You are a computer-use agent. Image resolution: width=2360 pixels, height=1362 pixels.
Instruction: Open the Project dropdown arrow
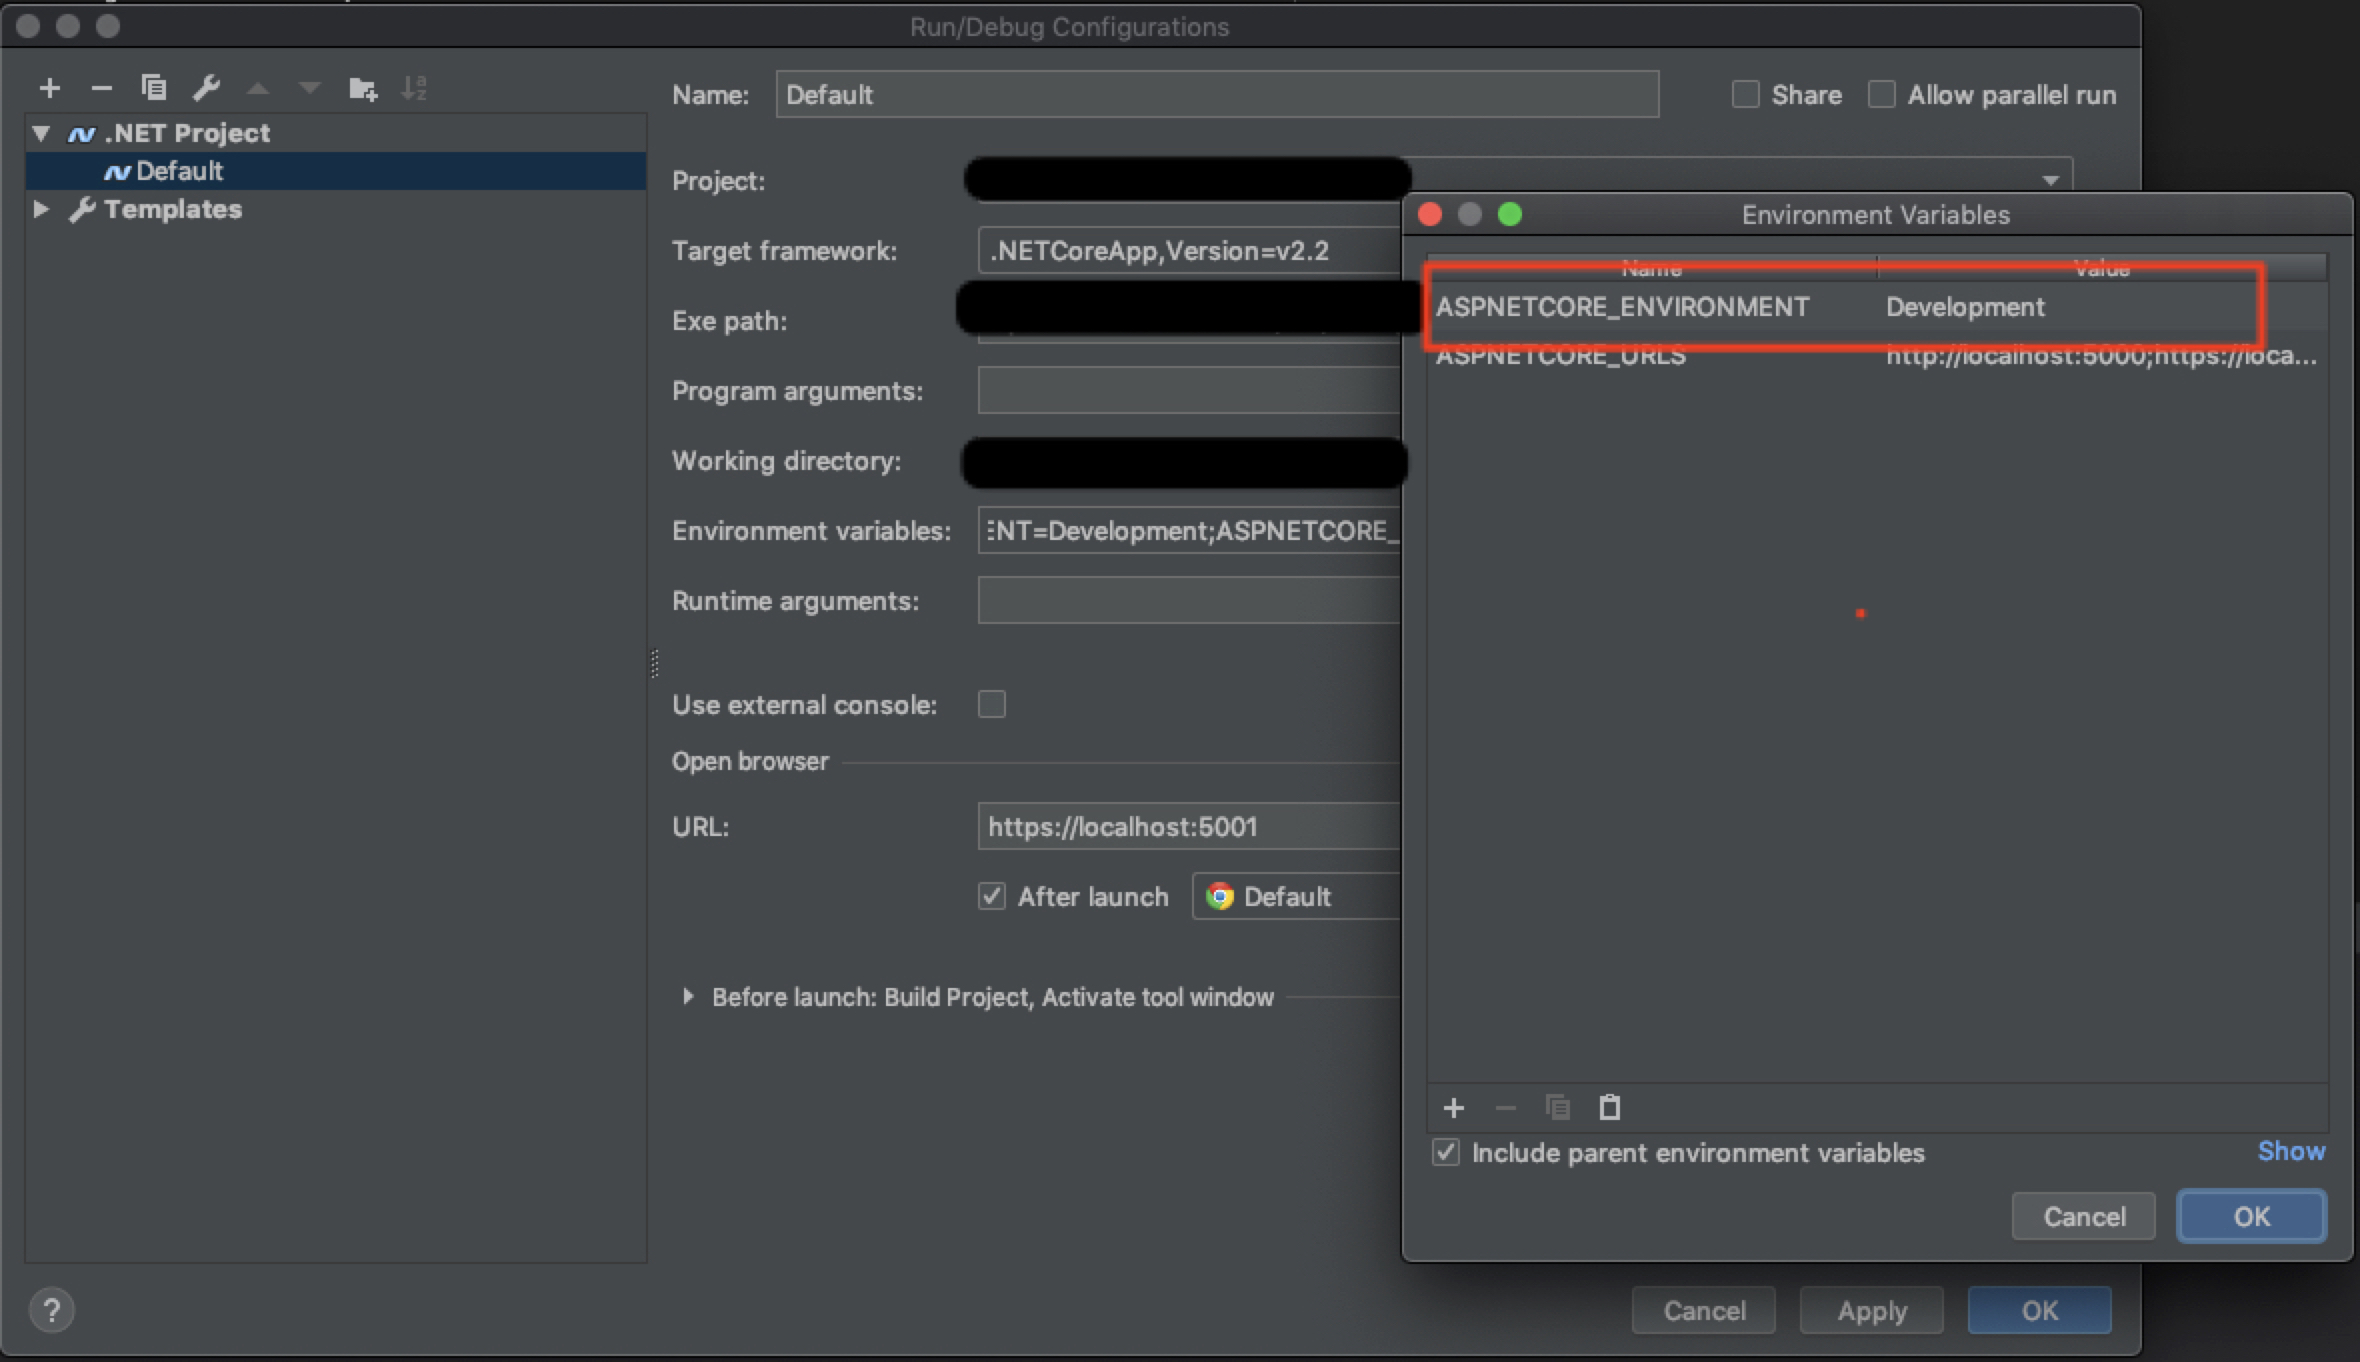click(x=2051, y=180)
